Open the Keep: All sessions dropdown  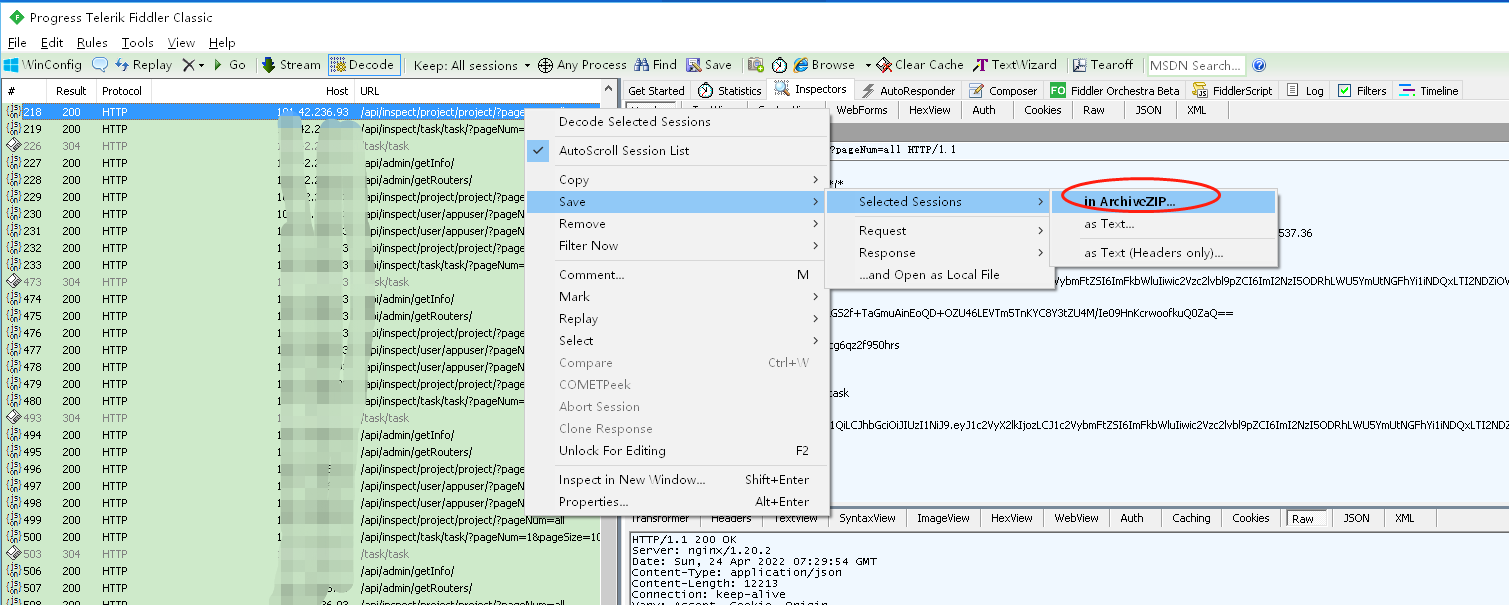click(x=472, y=65)
